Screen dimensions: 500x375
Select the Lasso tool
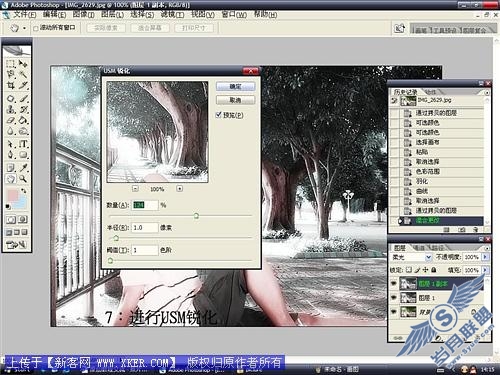(11, 74)
